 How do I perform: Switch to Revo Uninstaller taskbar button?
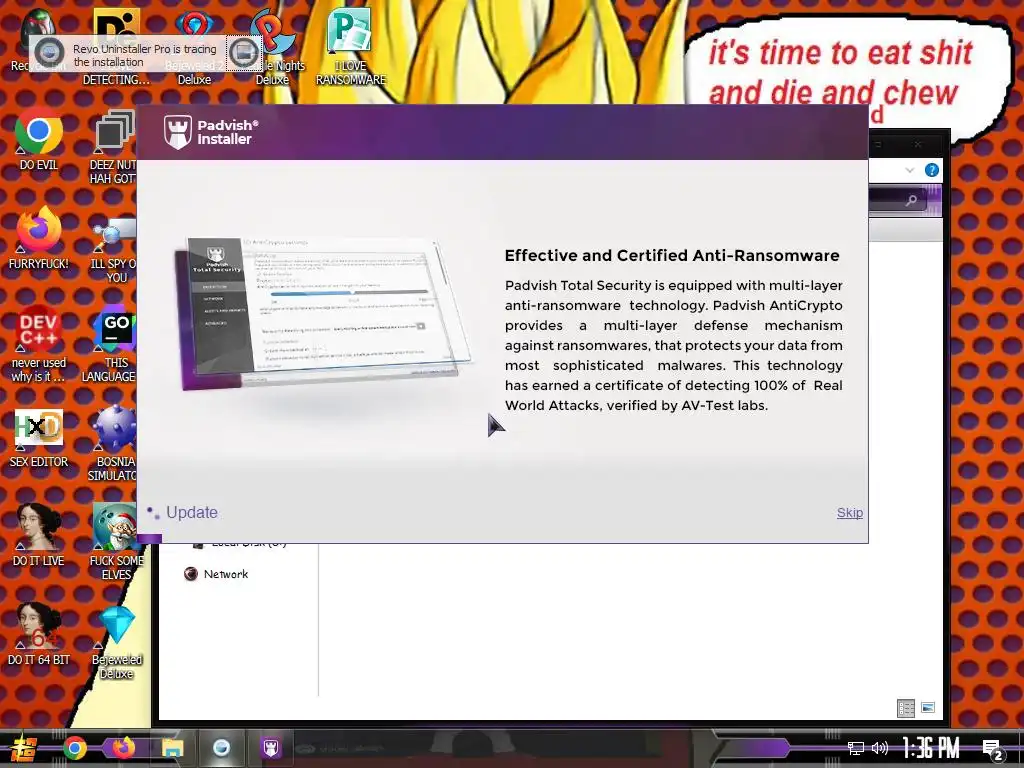click(x=221, y=748)
